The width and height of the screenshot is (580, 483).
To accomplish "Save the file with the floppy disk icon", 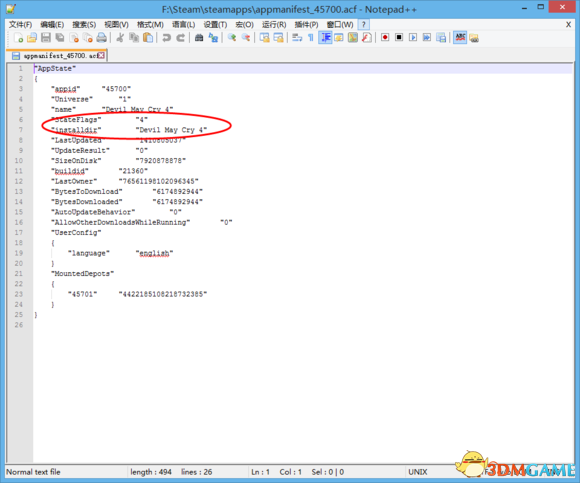I will 46,38.
